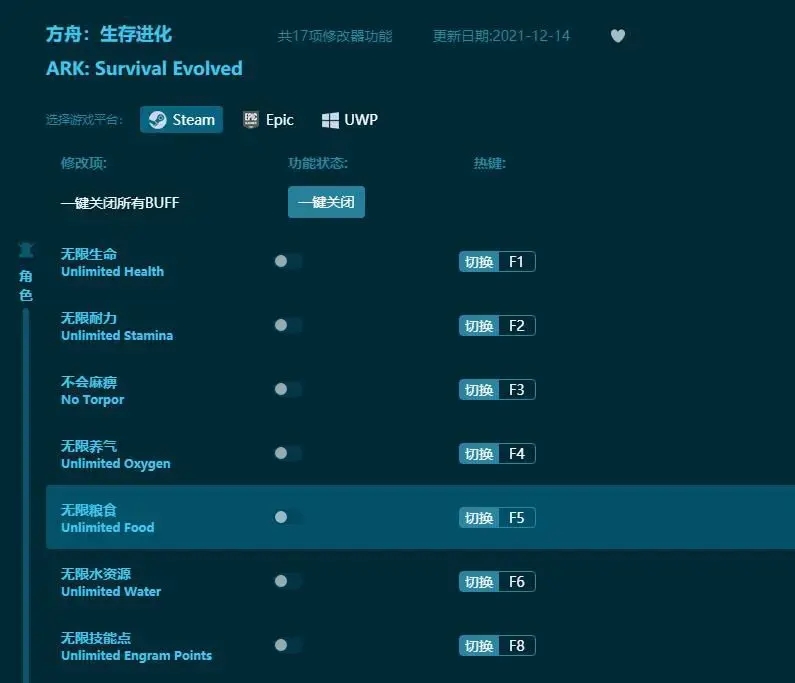Toggle Unlimited Food switch
The height and width of the screenshot is (683, 795).
click(288, 517)
